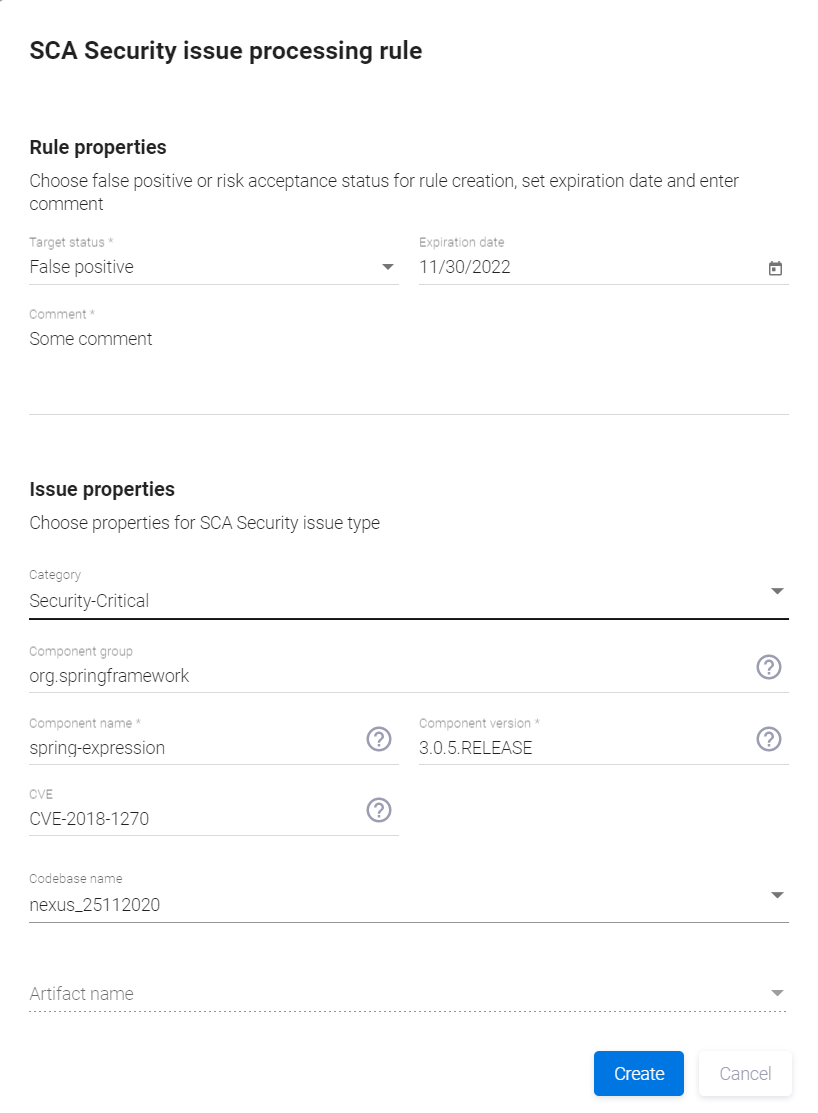This screenshot has width=818, height=1113.
Task: Click help icon beside Component version
Action: [x=768, y=739]
